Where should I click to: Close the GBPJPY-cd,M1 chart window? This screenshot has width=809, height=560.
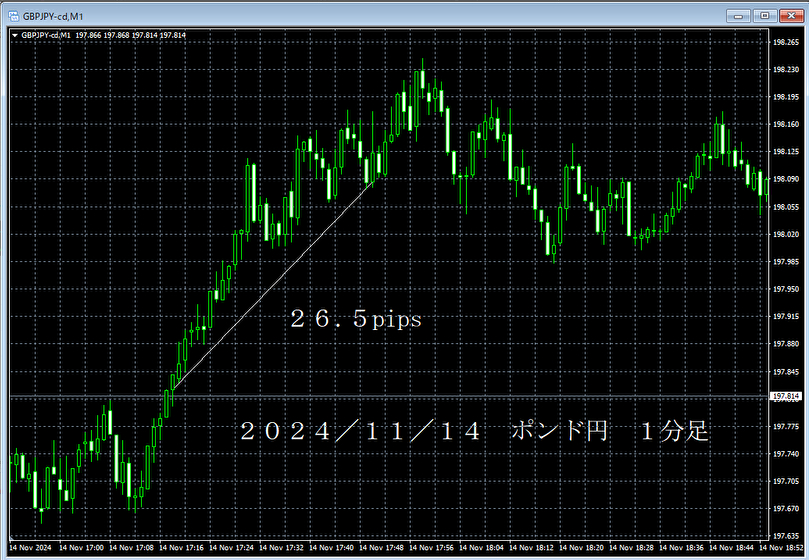pyautogui.click(x=792, y=14)
